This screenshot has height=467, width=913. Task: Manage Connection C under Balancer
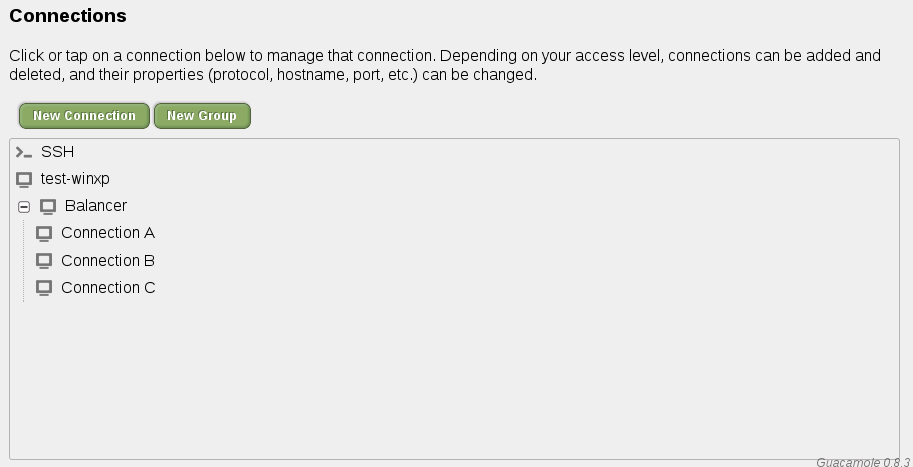tap(108, 288)
